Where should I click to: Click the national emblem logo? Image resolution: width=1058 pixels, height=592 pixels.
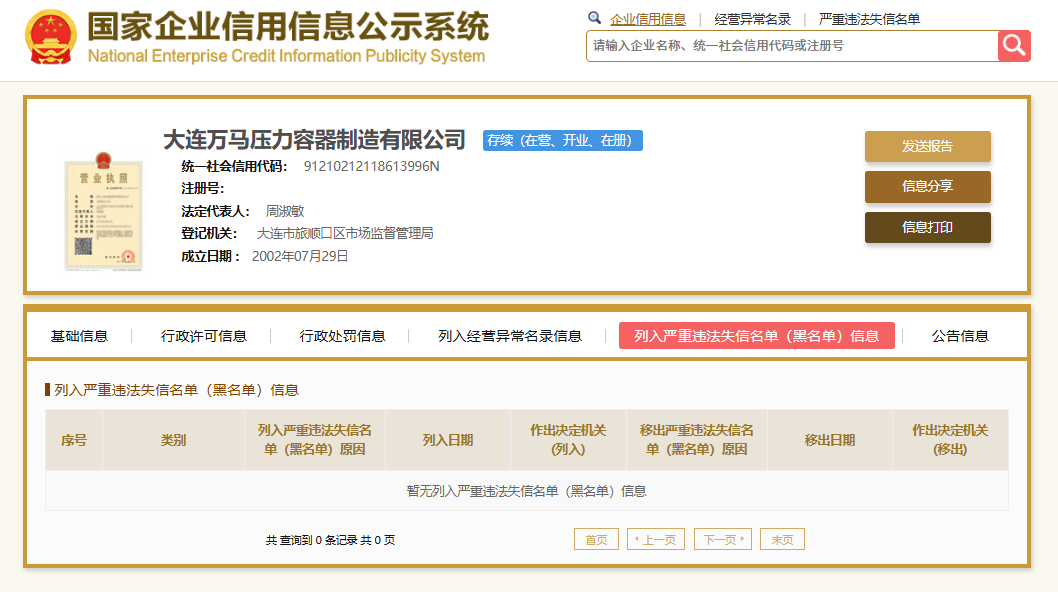click(x=51, y=37)
